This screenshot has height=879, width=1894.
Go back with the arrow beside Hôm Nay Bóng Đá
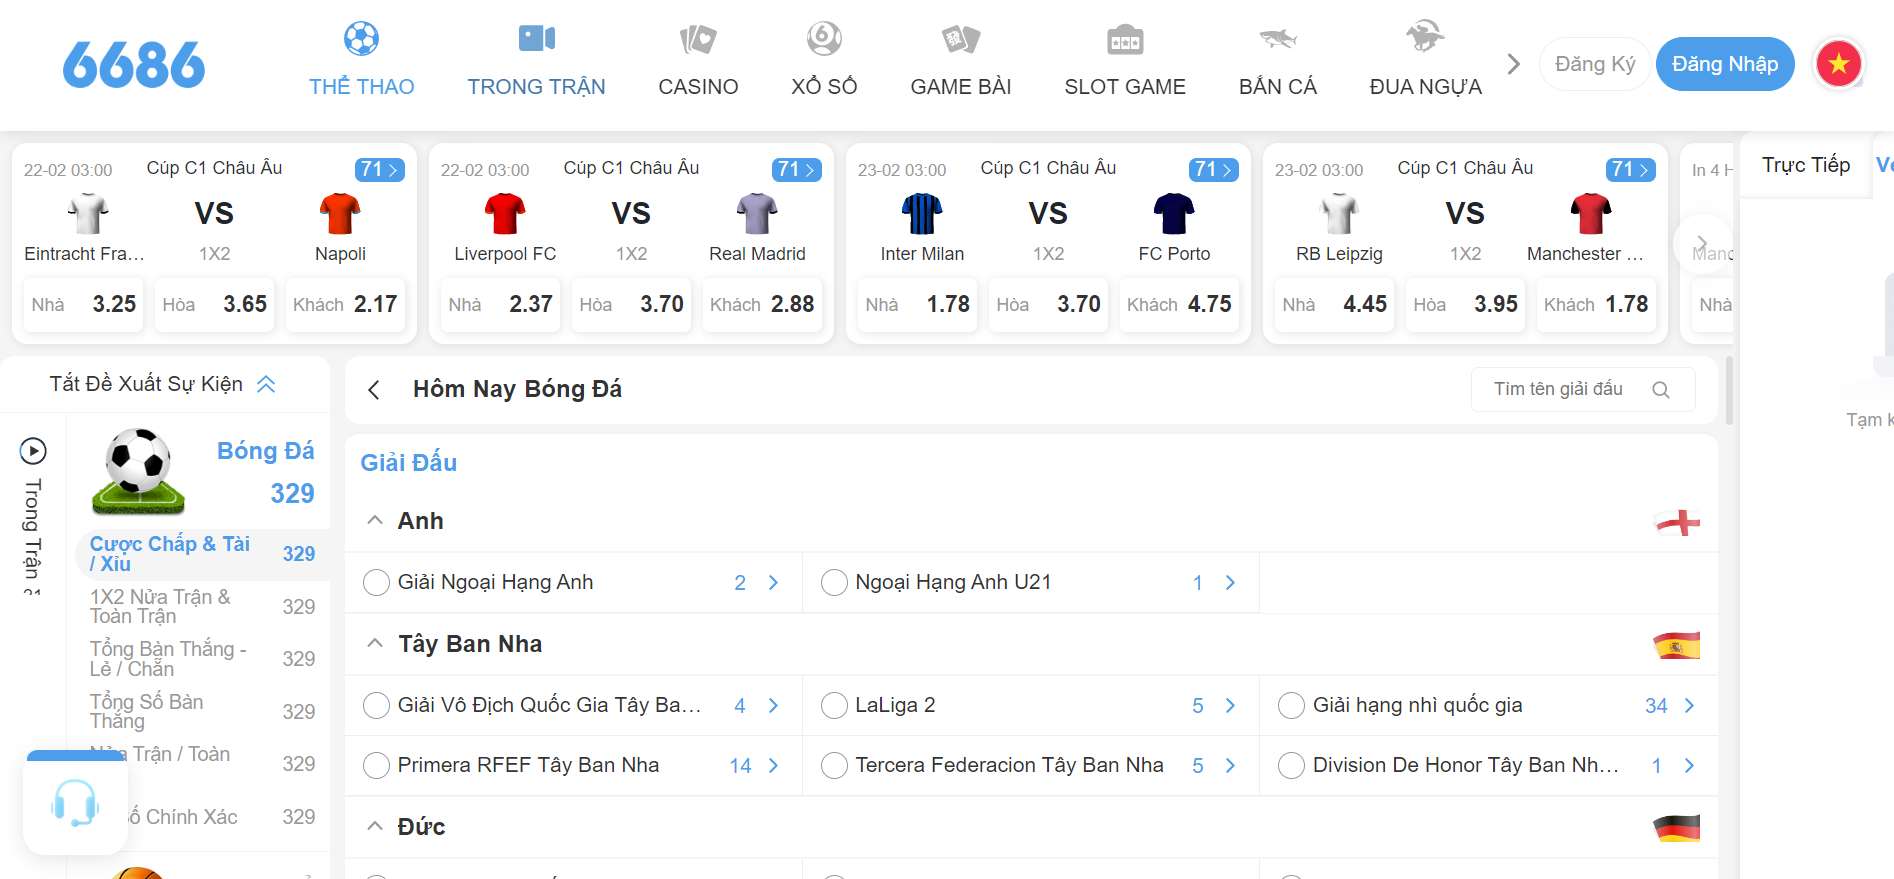tap(374, 390)
